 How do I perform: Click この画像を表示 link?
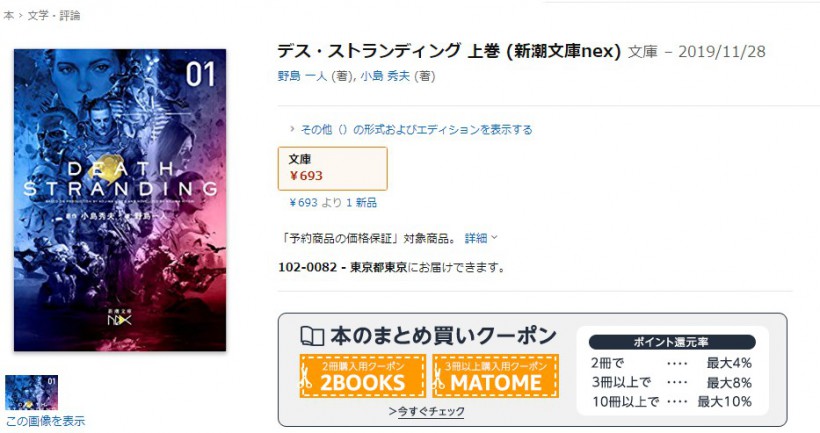(45, 421)
